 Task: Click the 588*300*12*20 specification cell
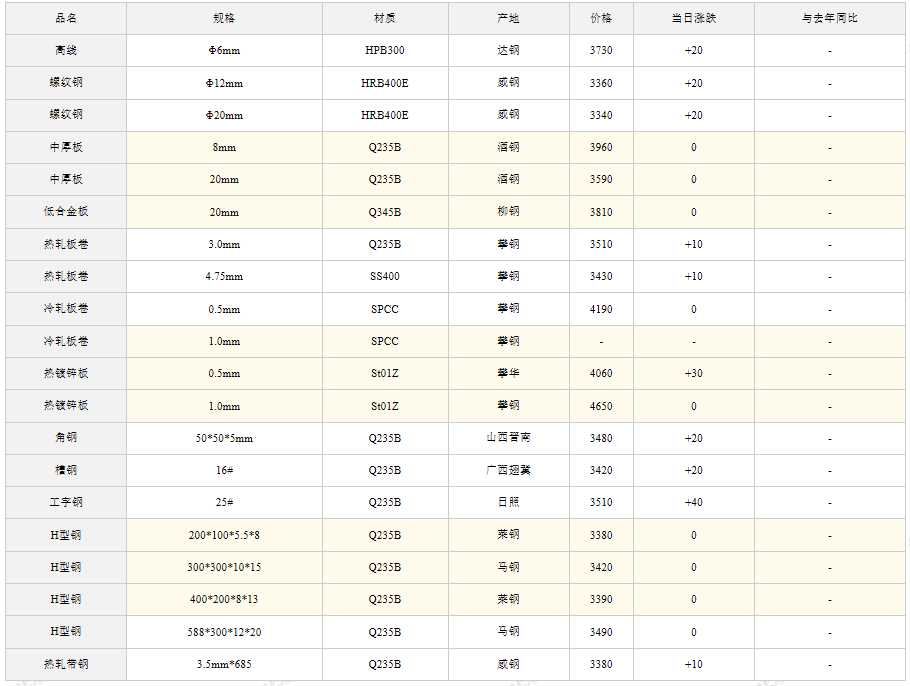tap(224, 632)
